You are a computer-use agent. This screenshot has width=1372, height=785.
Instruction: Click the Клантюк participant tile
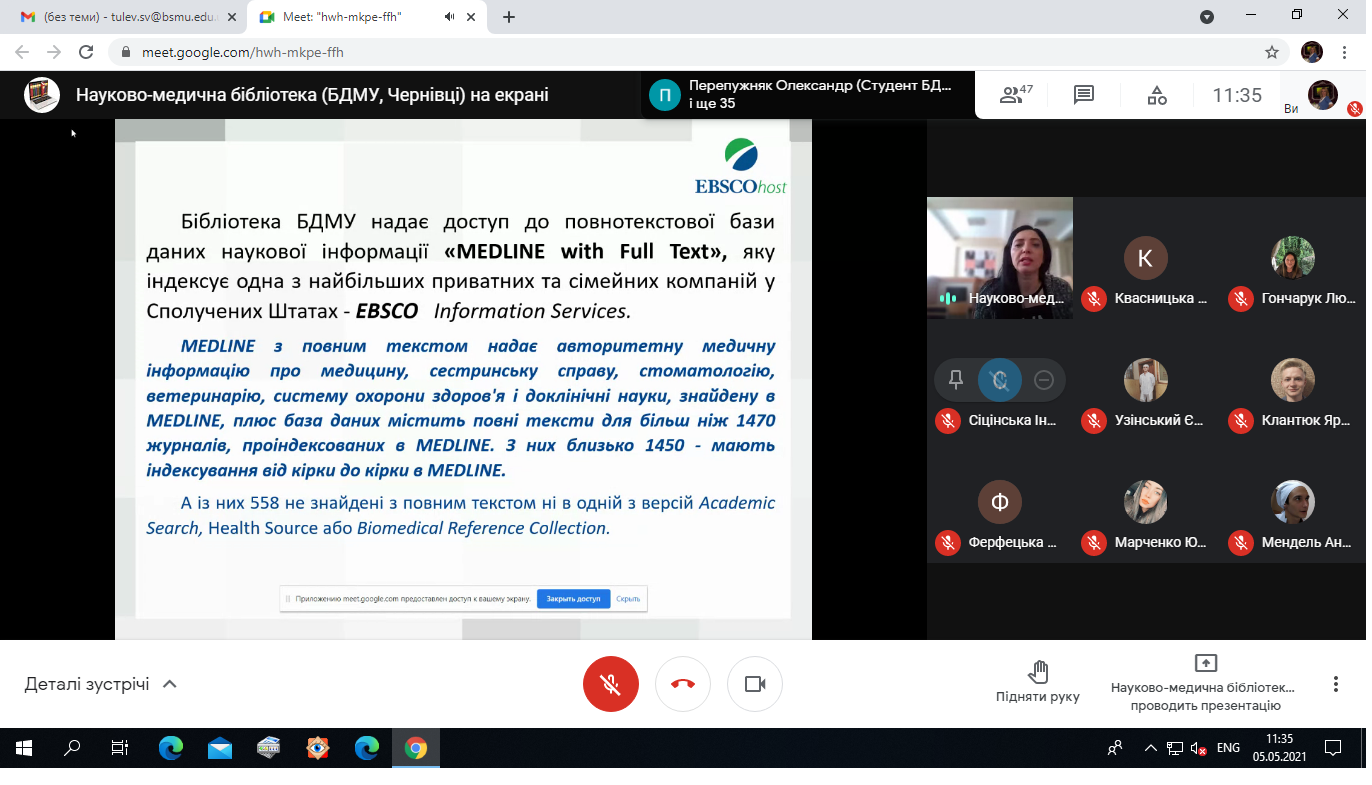(x=1293, y=380)
